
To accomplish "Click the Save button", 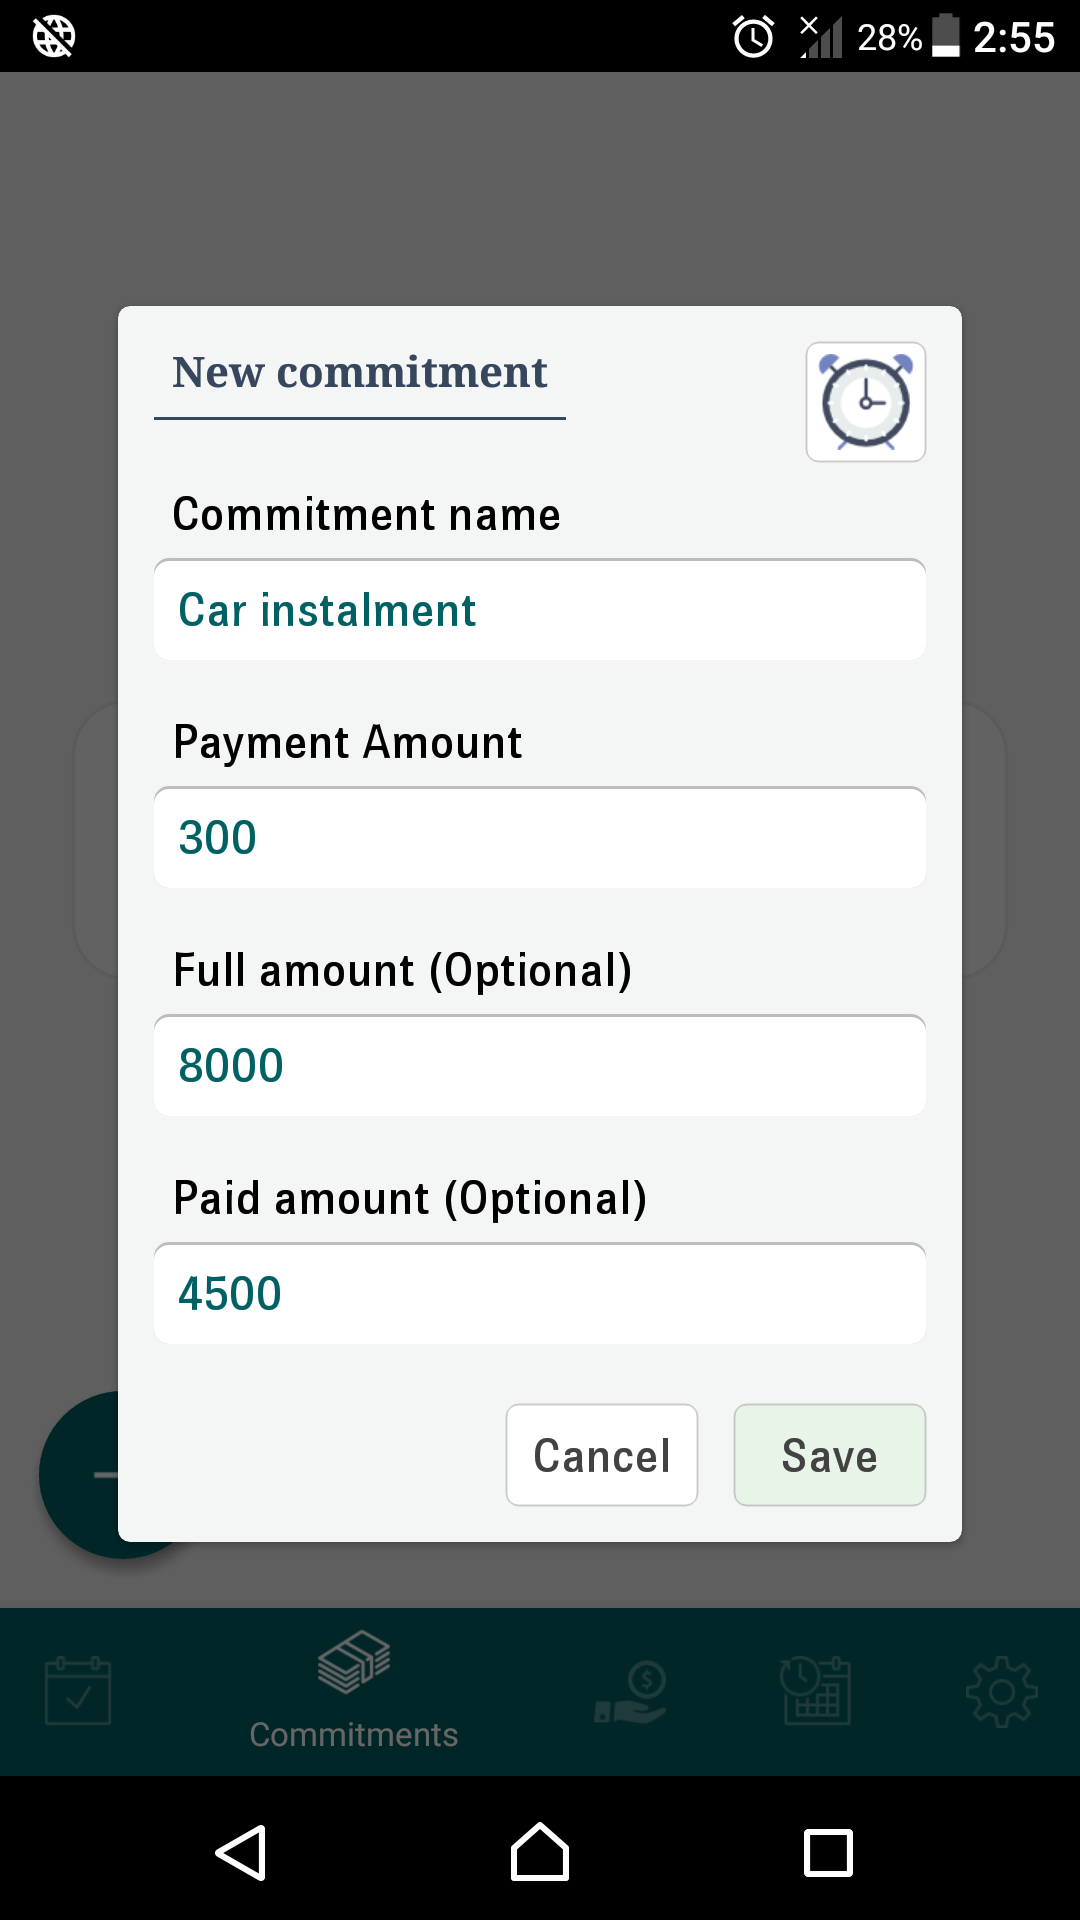I will point(829,1455).
